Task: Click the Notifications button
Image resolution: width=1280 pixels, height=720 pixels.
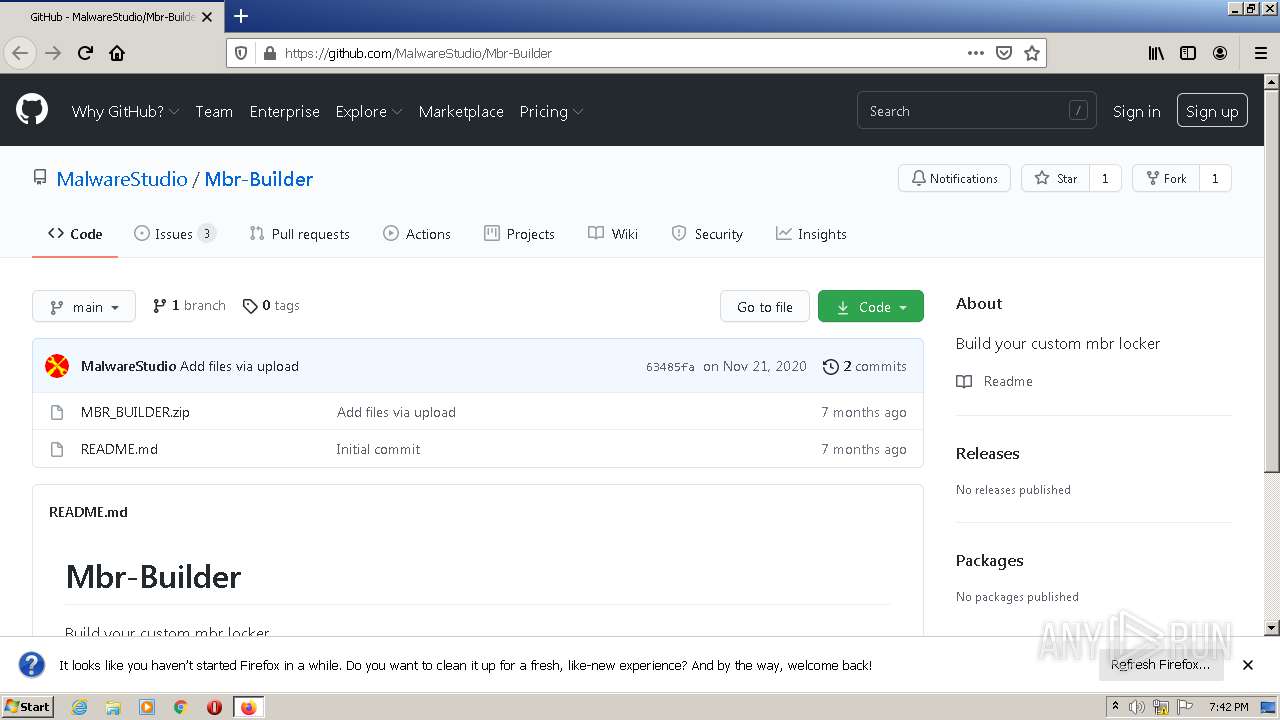Action: pyautogui.click(x=954, y=178)
